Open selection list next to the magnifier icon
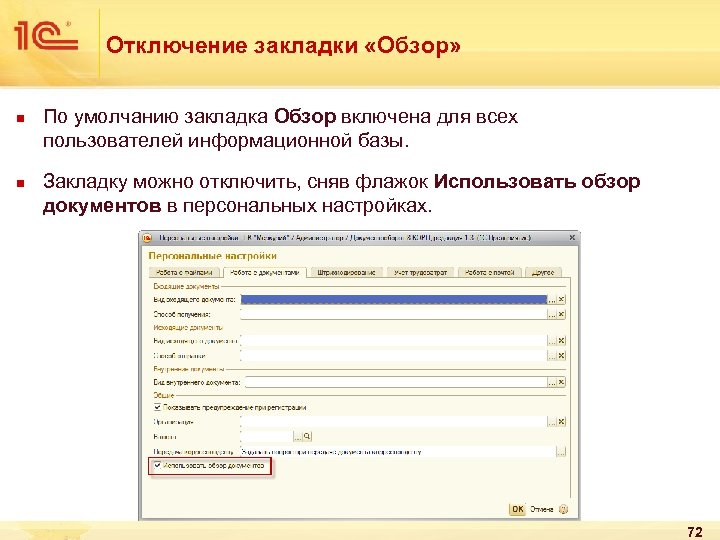The width and height of the screenshot is (720, 540). (298, 436)
